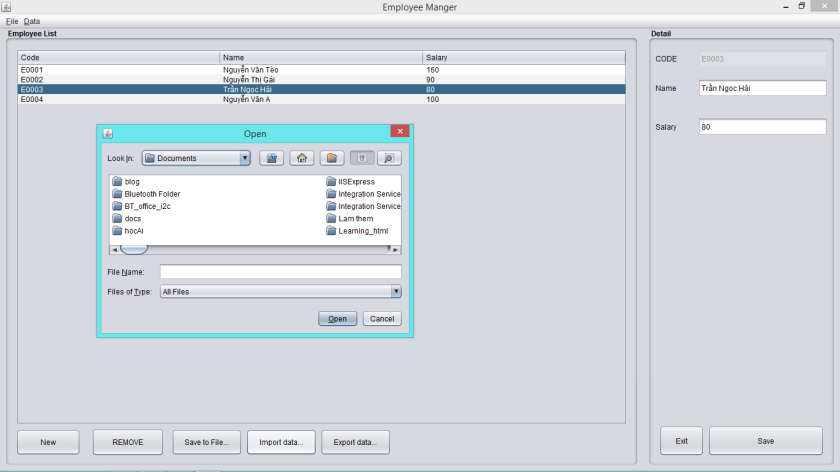Click the Employee Manger app icon
The height and width of the screenshot is (472, 840).
[x=6, y=7]
